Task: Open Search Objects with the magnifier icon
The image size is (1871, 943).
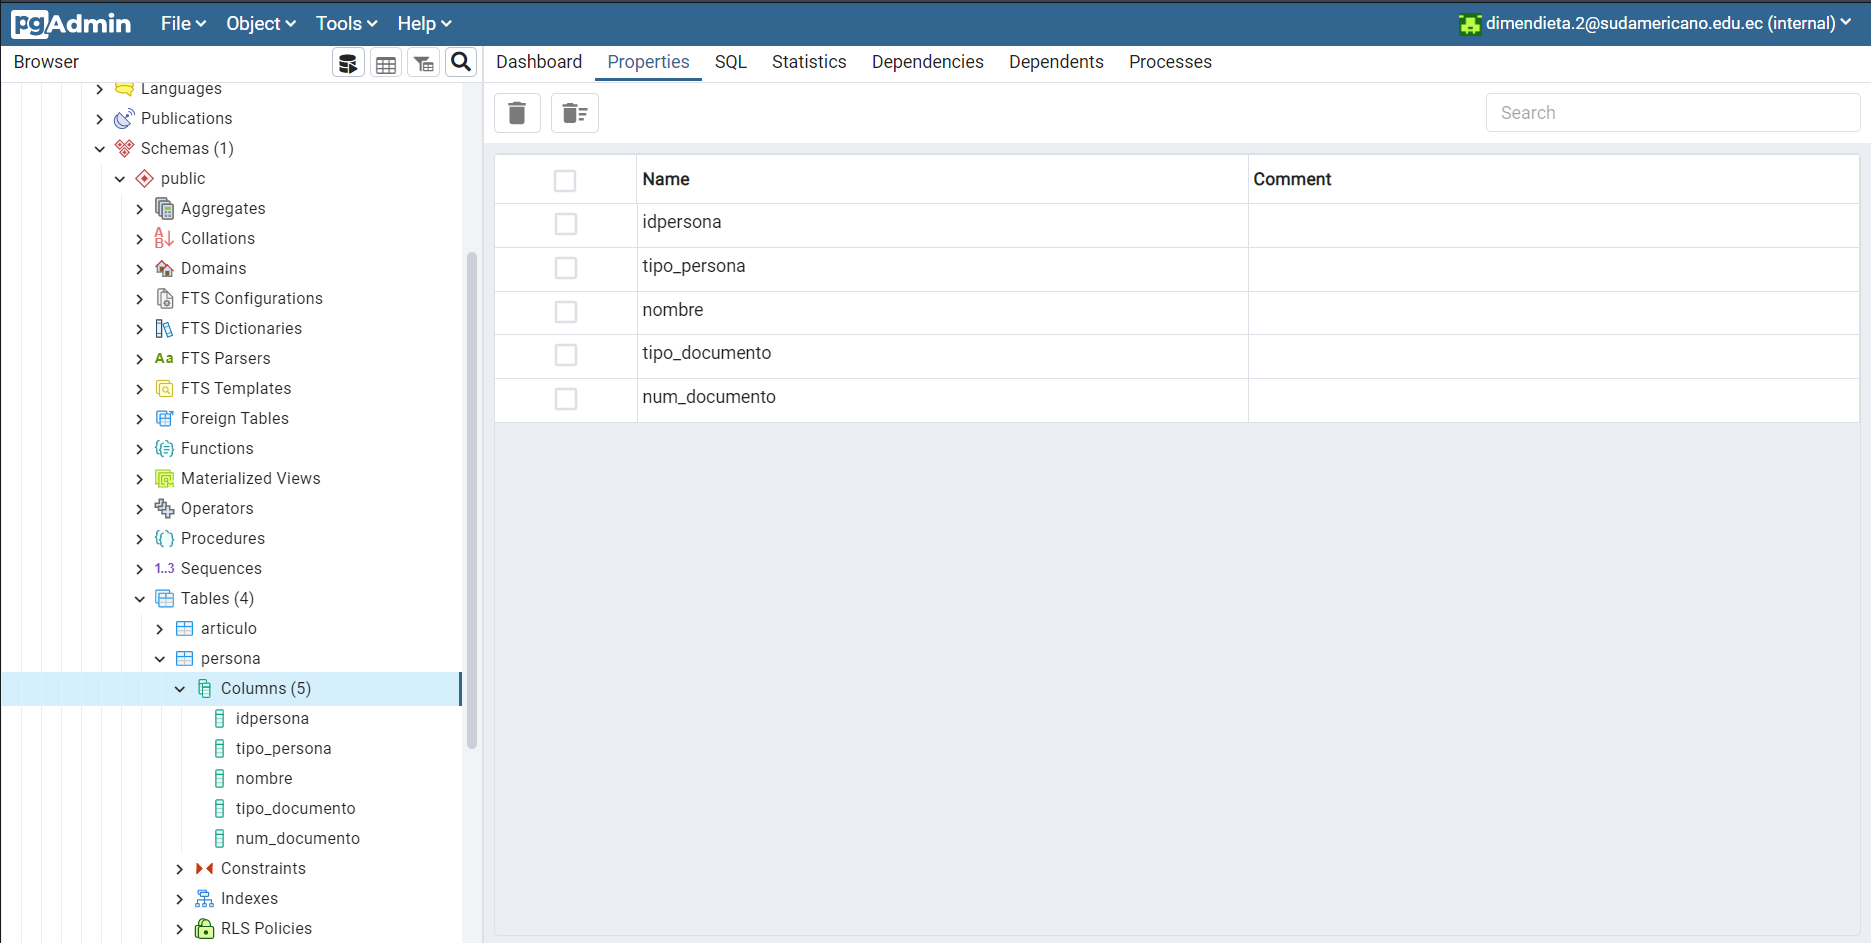Action: click(x=461, y=62)
